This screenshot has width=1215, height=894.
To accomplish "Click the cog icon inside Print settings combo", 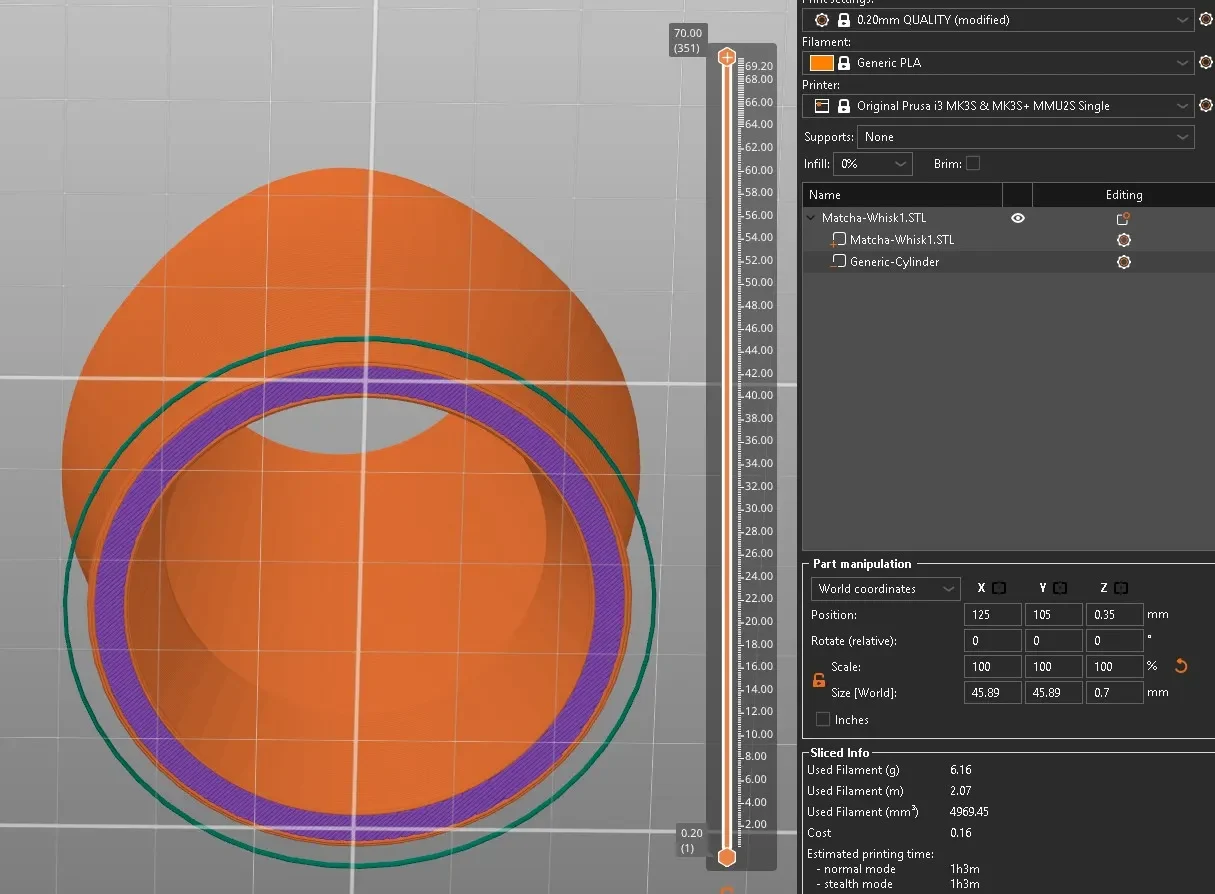I will coord(822,20).
